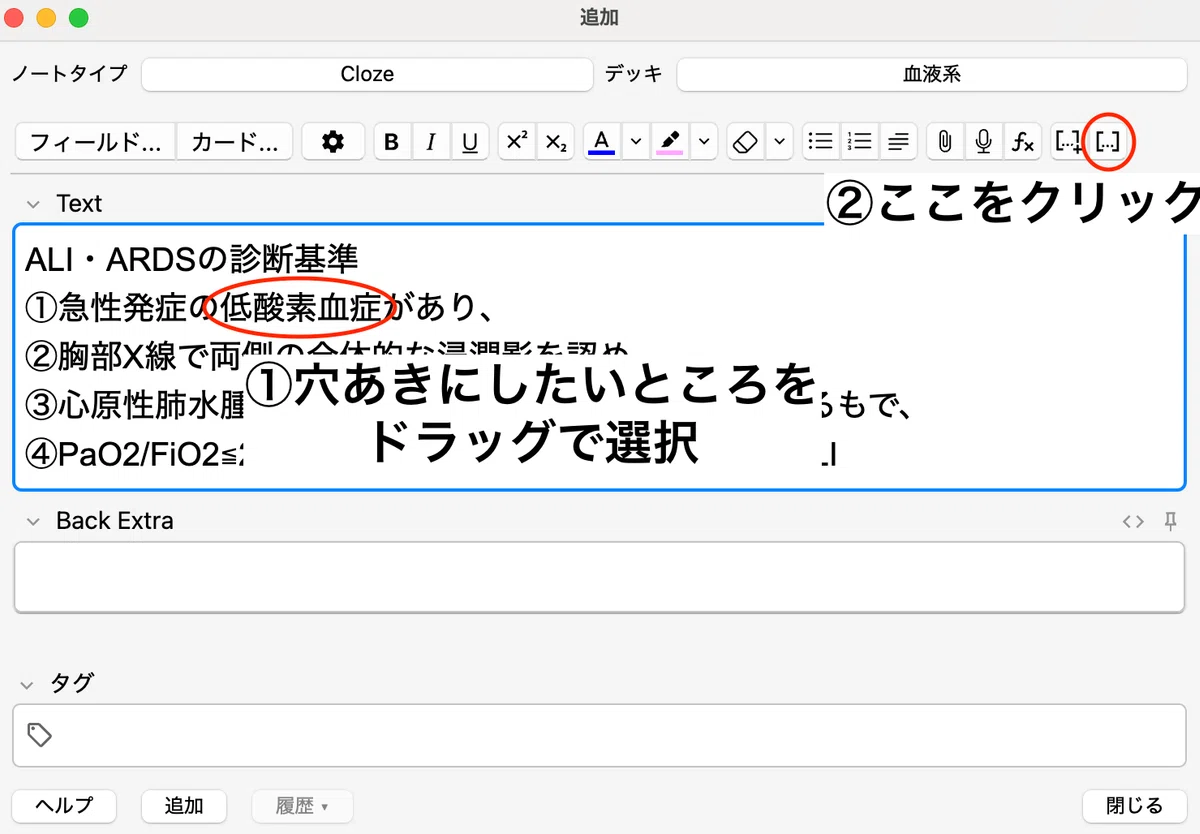
Task: Close the window with red button
Action: 14,18
